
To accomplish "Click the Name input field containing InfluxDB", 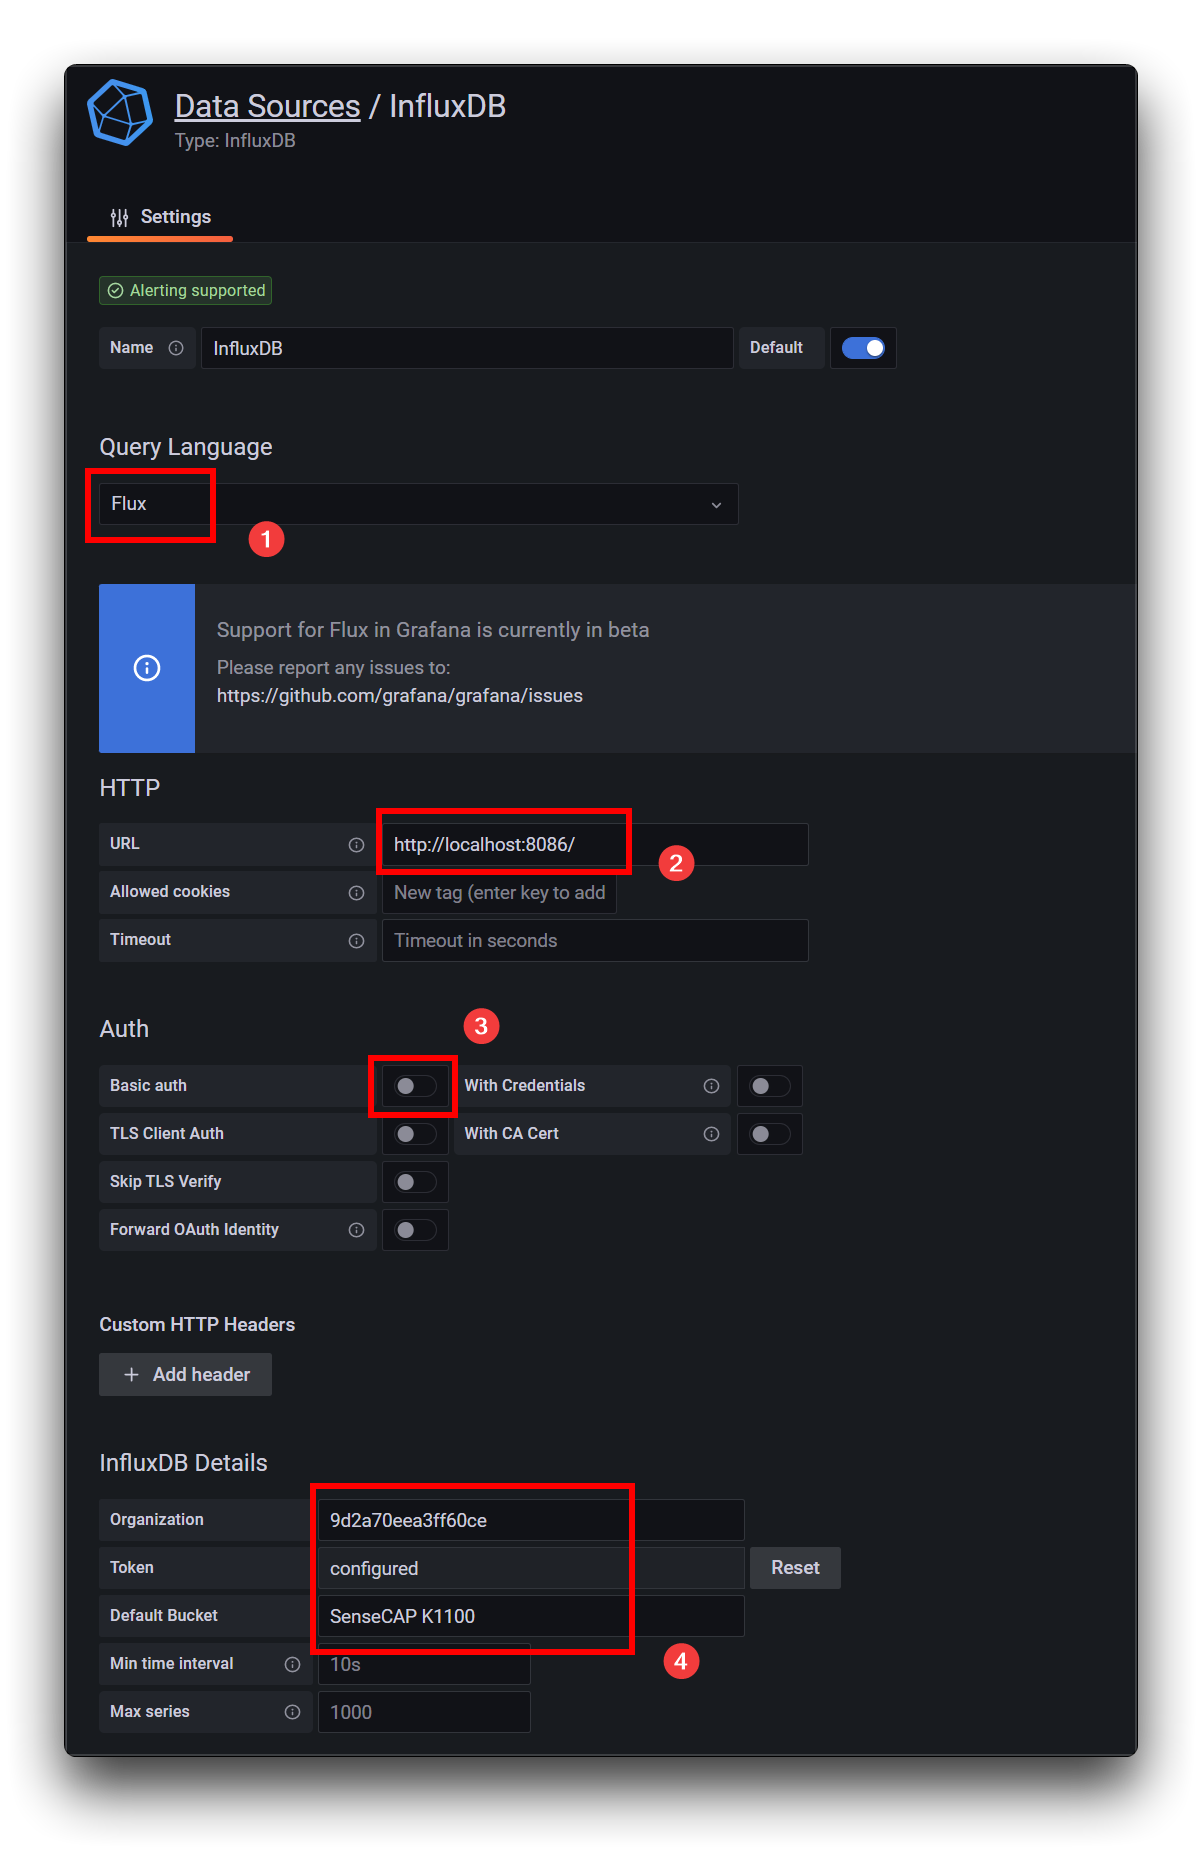I will [x=467, y=348].
